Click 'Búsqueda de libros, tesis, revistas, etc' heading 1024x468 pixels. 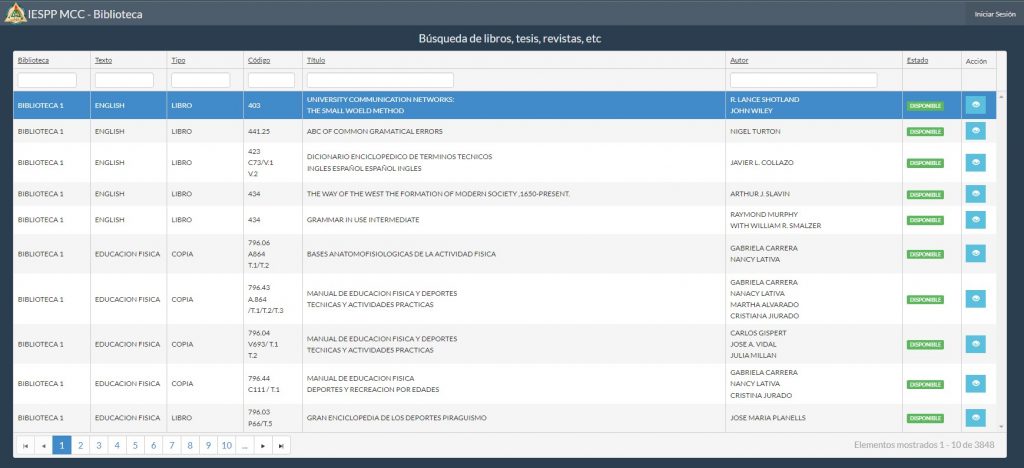510,39
